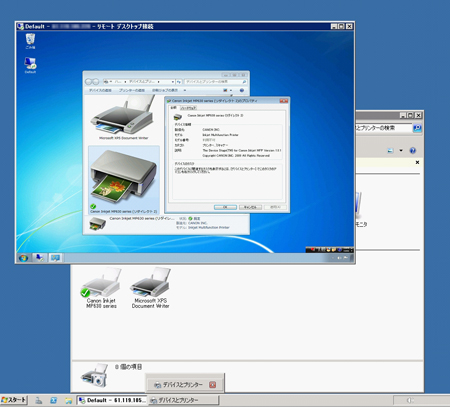
Task: Open the folder quick launch icon on the local taskbar
Action: click(68, 400)
